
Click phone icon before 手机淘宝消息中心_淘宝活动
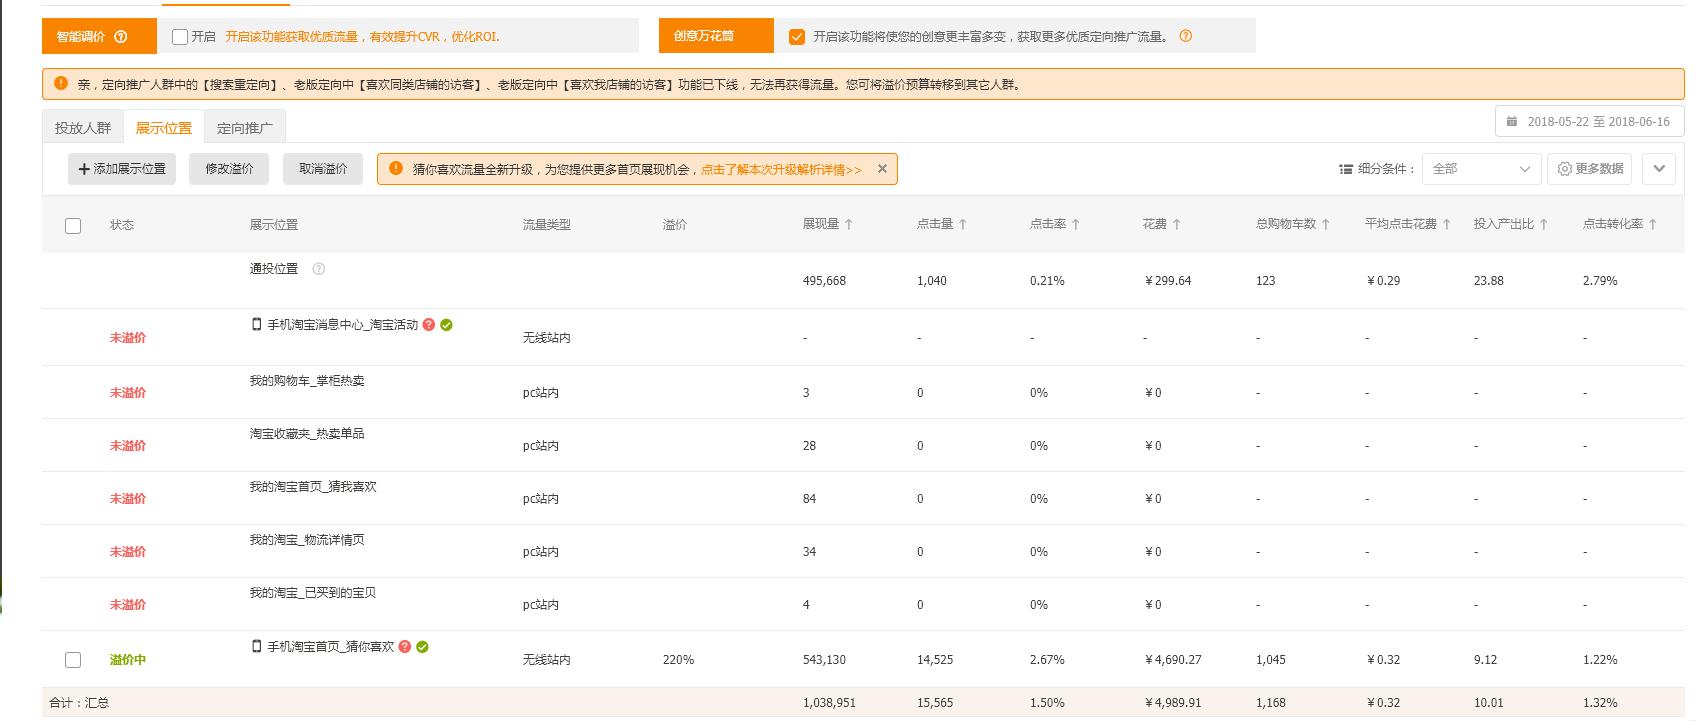pos(257,325)
